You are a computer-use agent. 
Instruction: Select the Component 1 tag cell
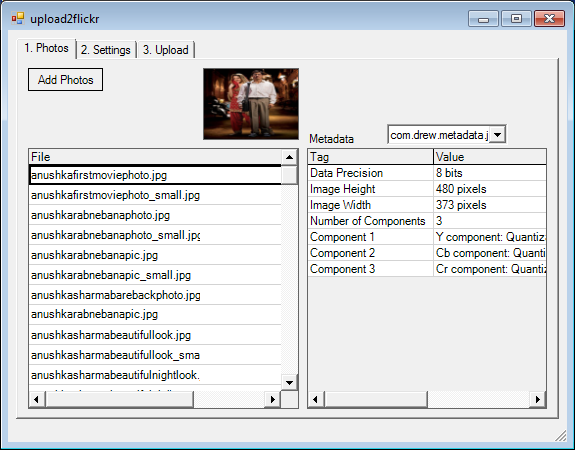coord(371,237)
